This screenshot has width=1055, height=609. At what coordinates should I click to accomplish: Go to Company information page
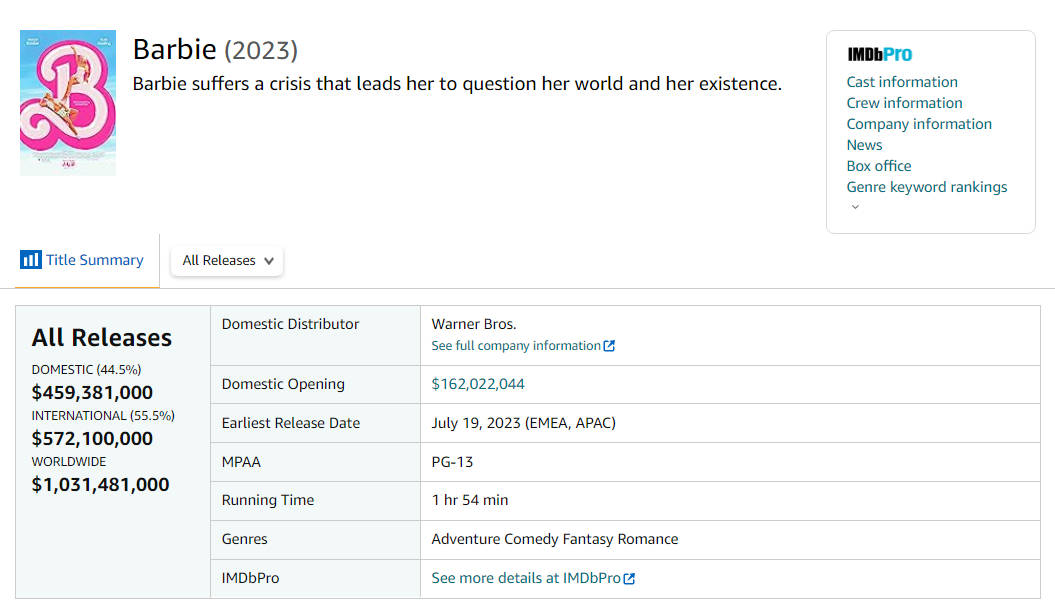(919, 124)
